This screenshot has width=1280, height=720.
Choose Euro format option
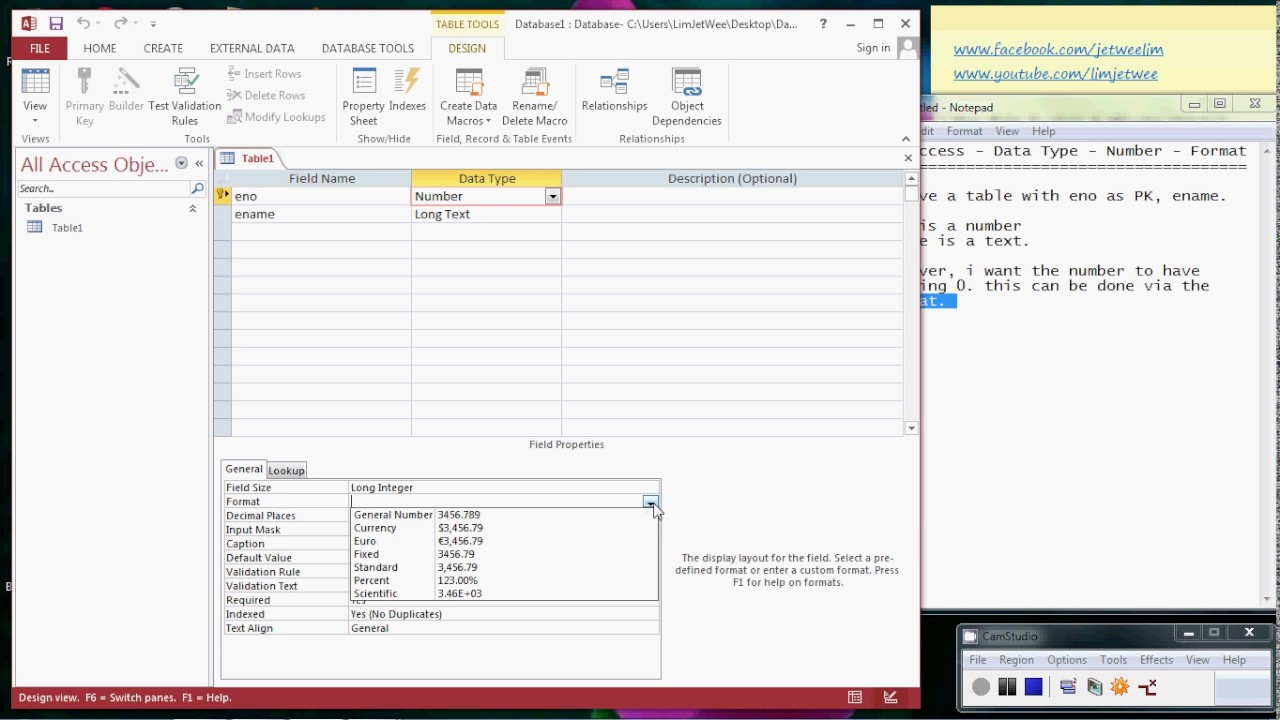tap(504, 541)
